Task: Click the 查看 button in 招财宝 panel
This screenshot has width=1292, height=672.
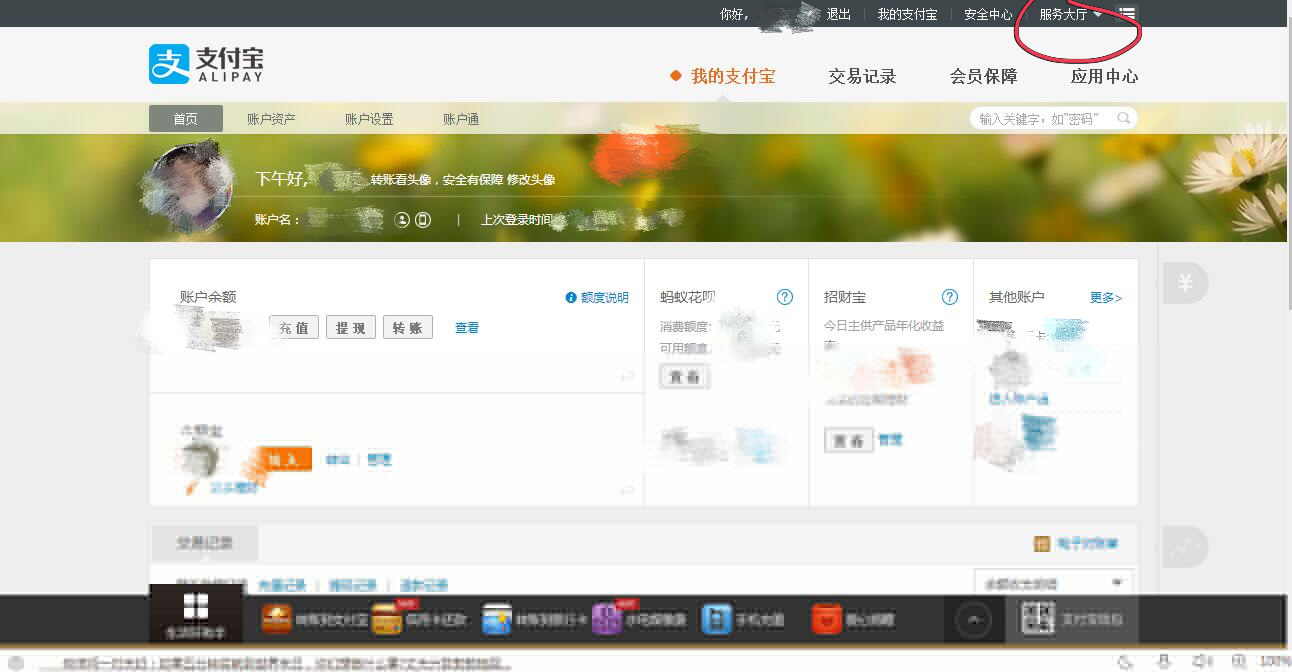Action: coord(849,440)
